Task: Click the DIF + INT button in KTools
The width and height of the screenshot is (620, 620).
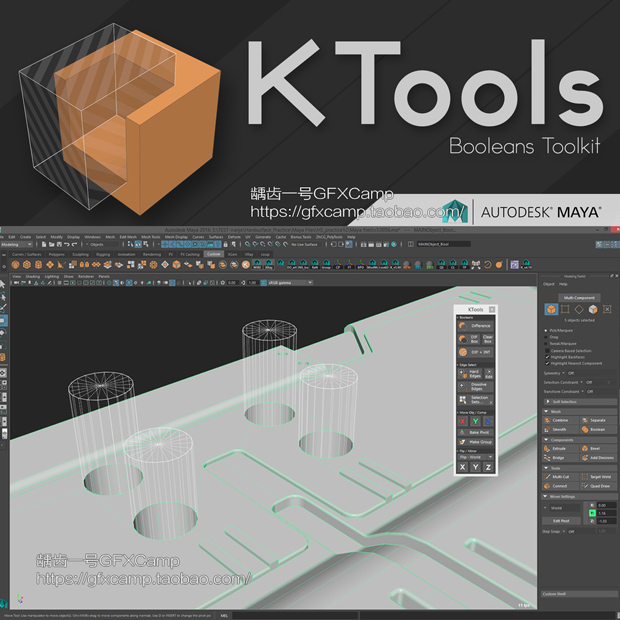Action: [x=475, y=352]
